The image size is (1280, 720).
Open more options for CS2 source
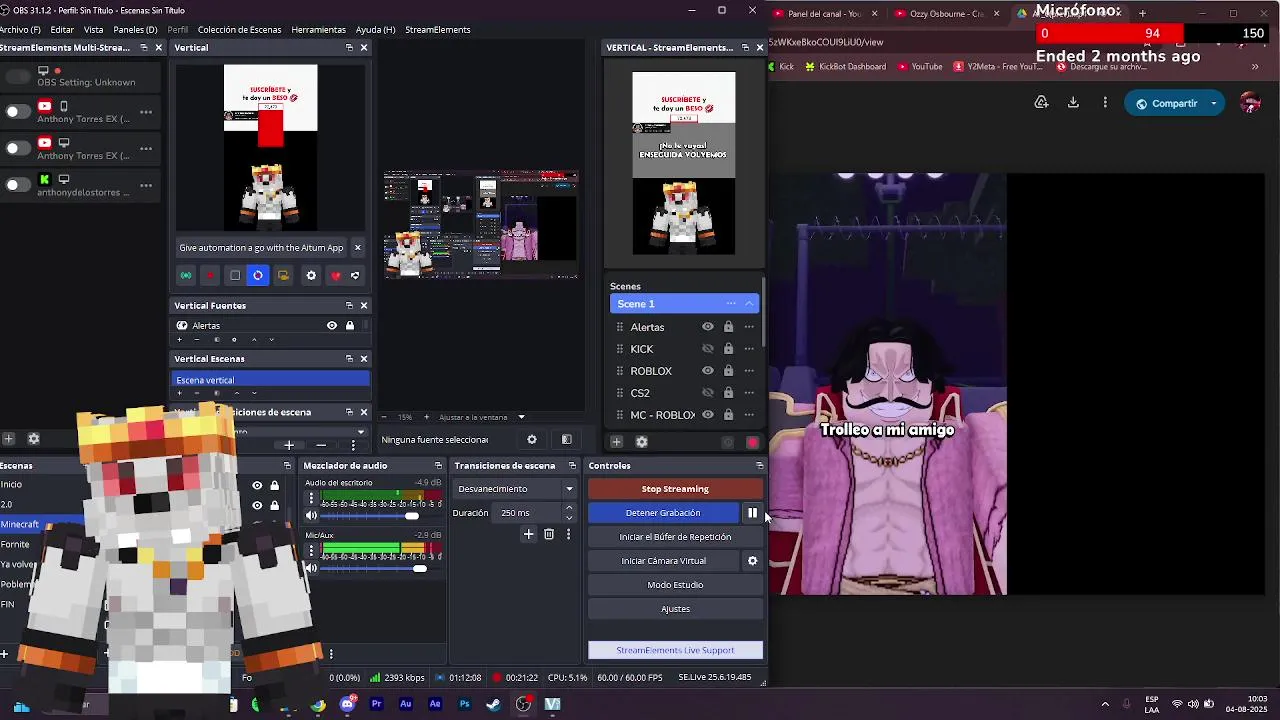(749, 393)
